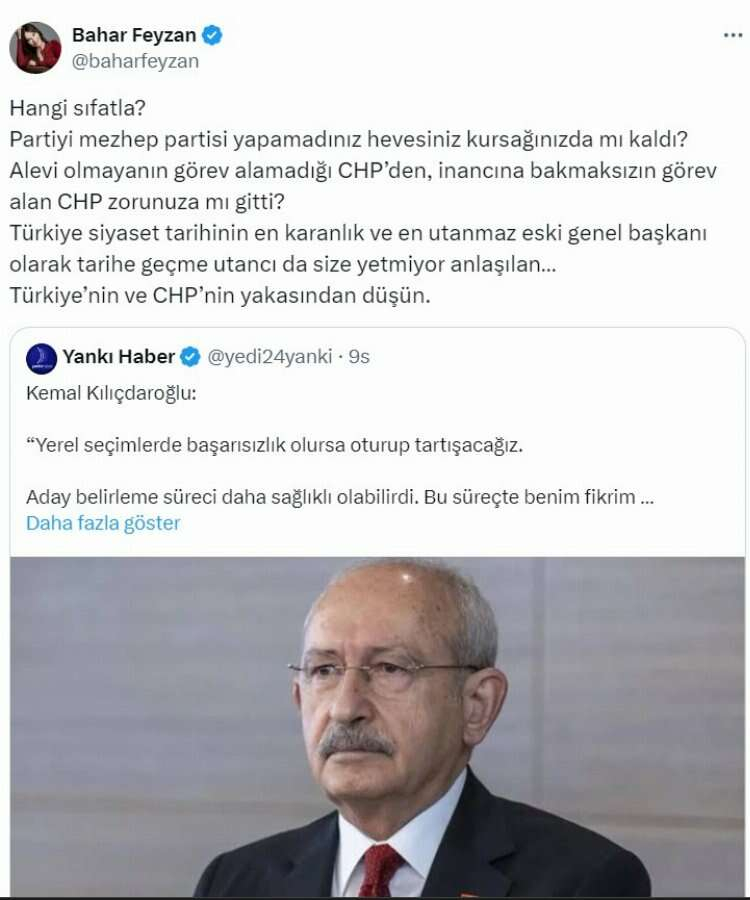Viewport: 750px width, 900px height.
Task: Click the 'olarak tarihe geçme utancı' line
Action: pos(283,264)
